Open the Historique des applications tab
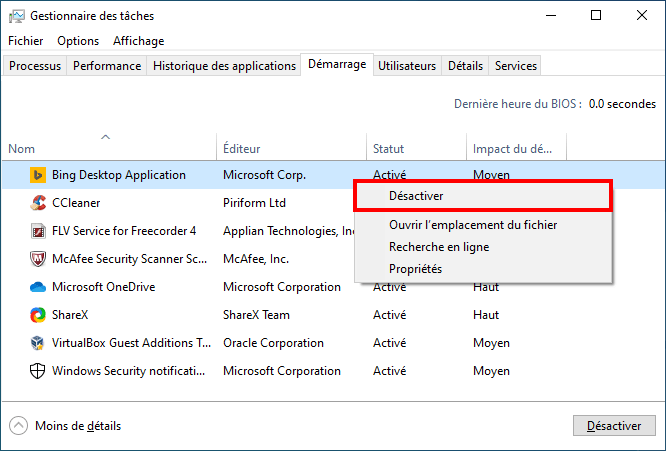666x451 pixels. (x=224, y=66)
